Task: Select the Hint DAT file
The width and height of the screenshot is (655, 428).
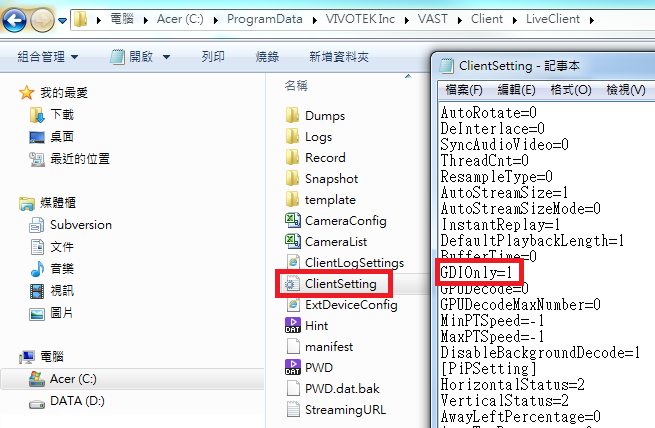Action: click(x=316, y=325)
